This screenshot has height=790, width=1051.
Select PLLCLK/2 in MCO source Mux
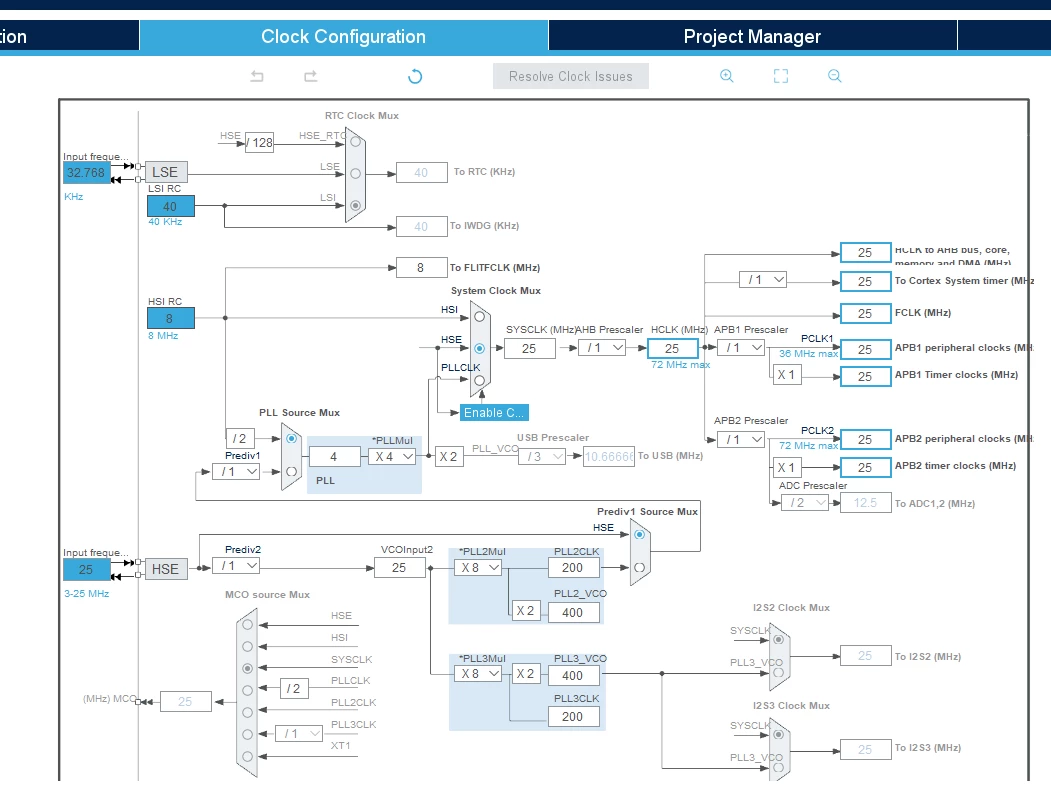click(x=247, y=690)
